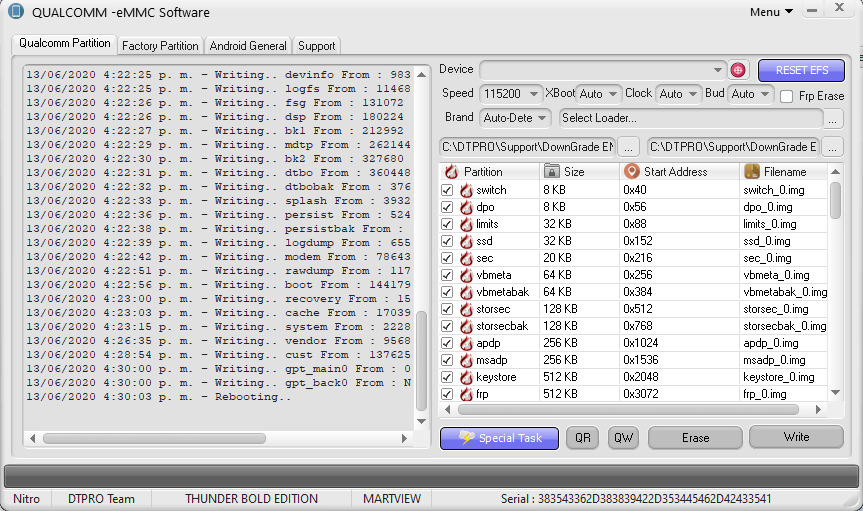Click the second DownGrade path field
This screenshot has height=511, width=863.
click(x=734, y=147)
